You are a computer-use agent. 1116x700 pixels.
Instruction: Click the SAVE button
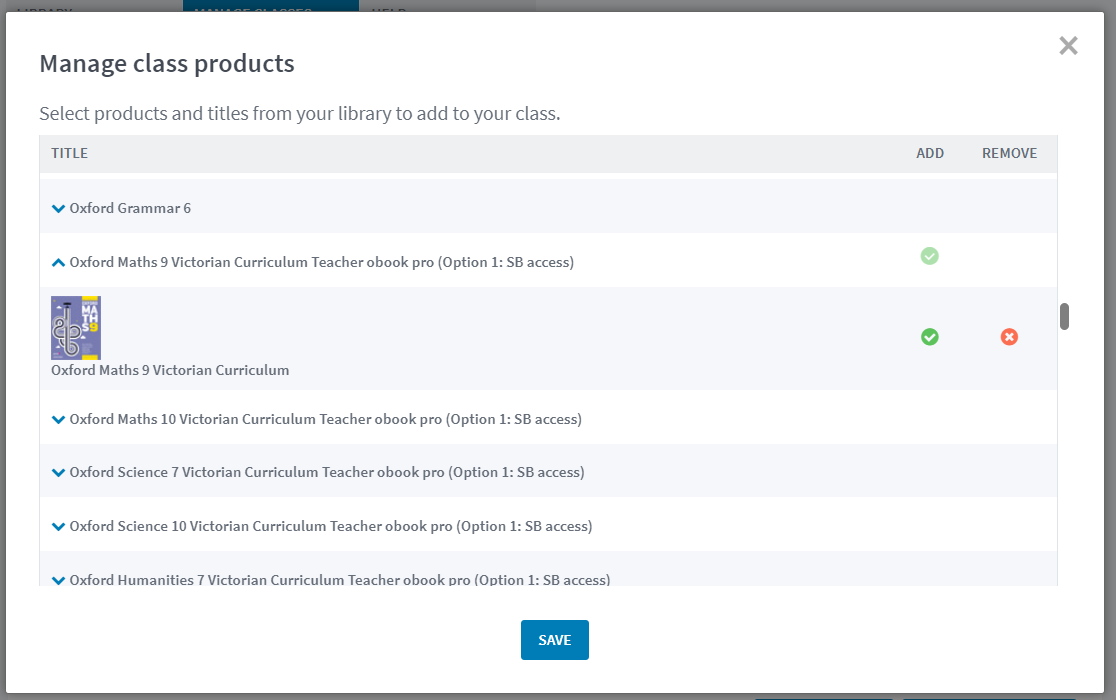[554, 640]
